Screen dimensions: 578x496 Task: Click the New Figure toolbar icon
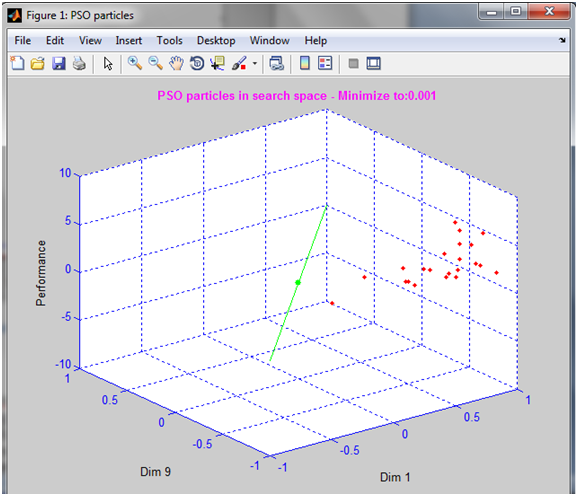pyautogui.click(x=17, y=63)
